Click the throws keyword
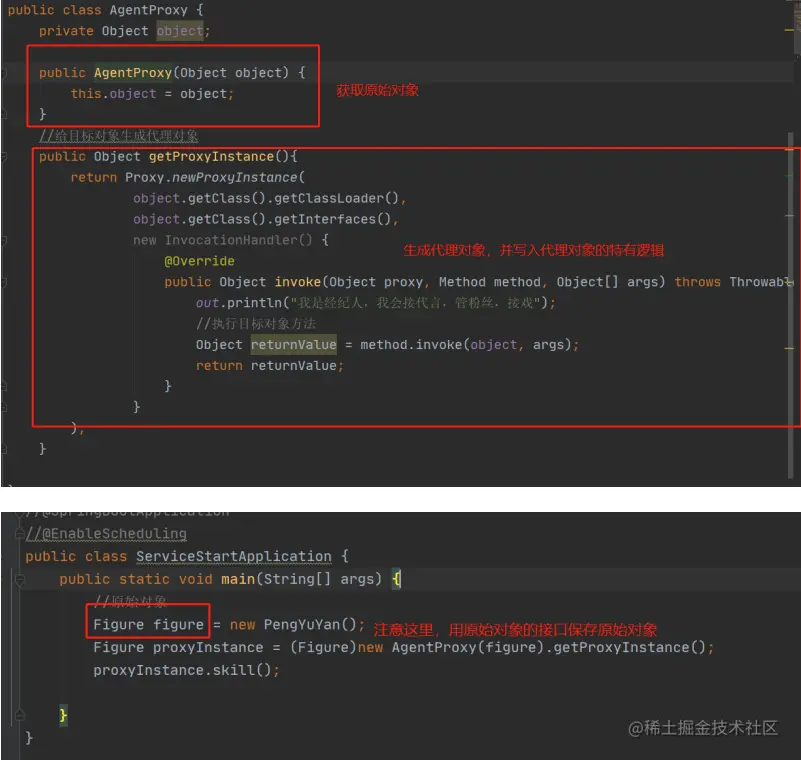The width and height of the screenshot is (801, 760). pos(697,282)
